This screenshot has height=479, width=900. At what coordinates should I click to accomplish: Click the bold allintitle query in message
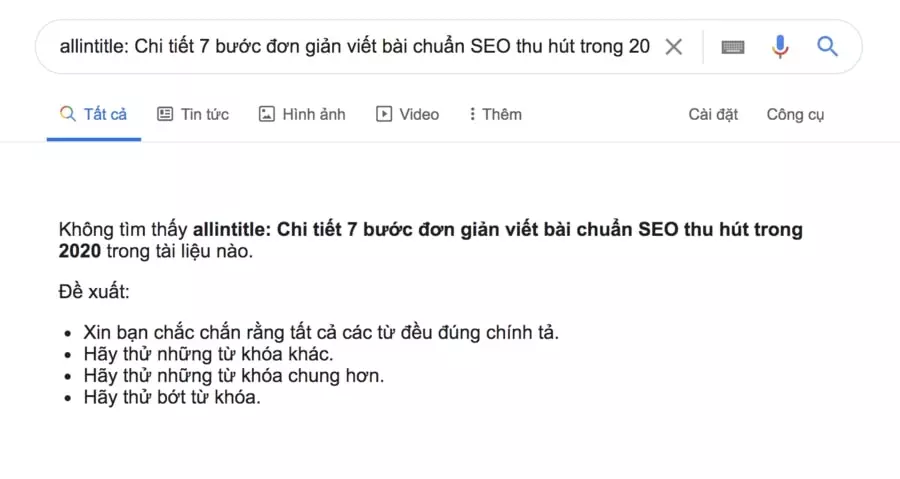[x=497, y=230]
